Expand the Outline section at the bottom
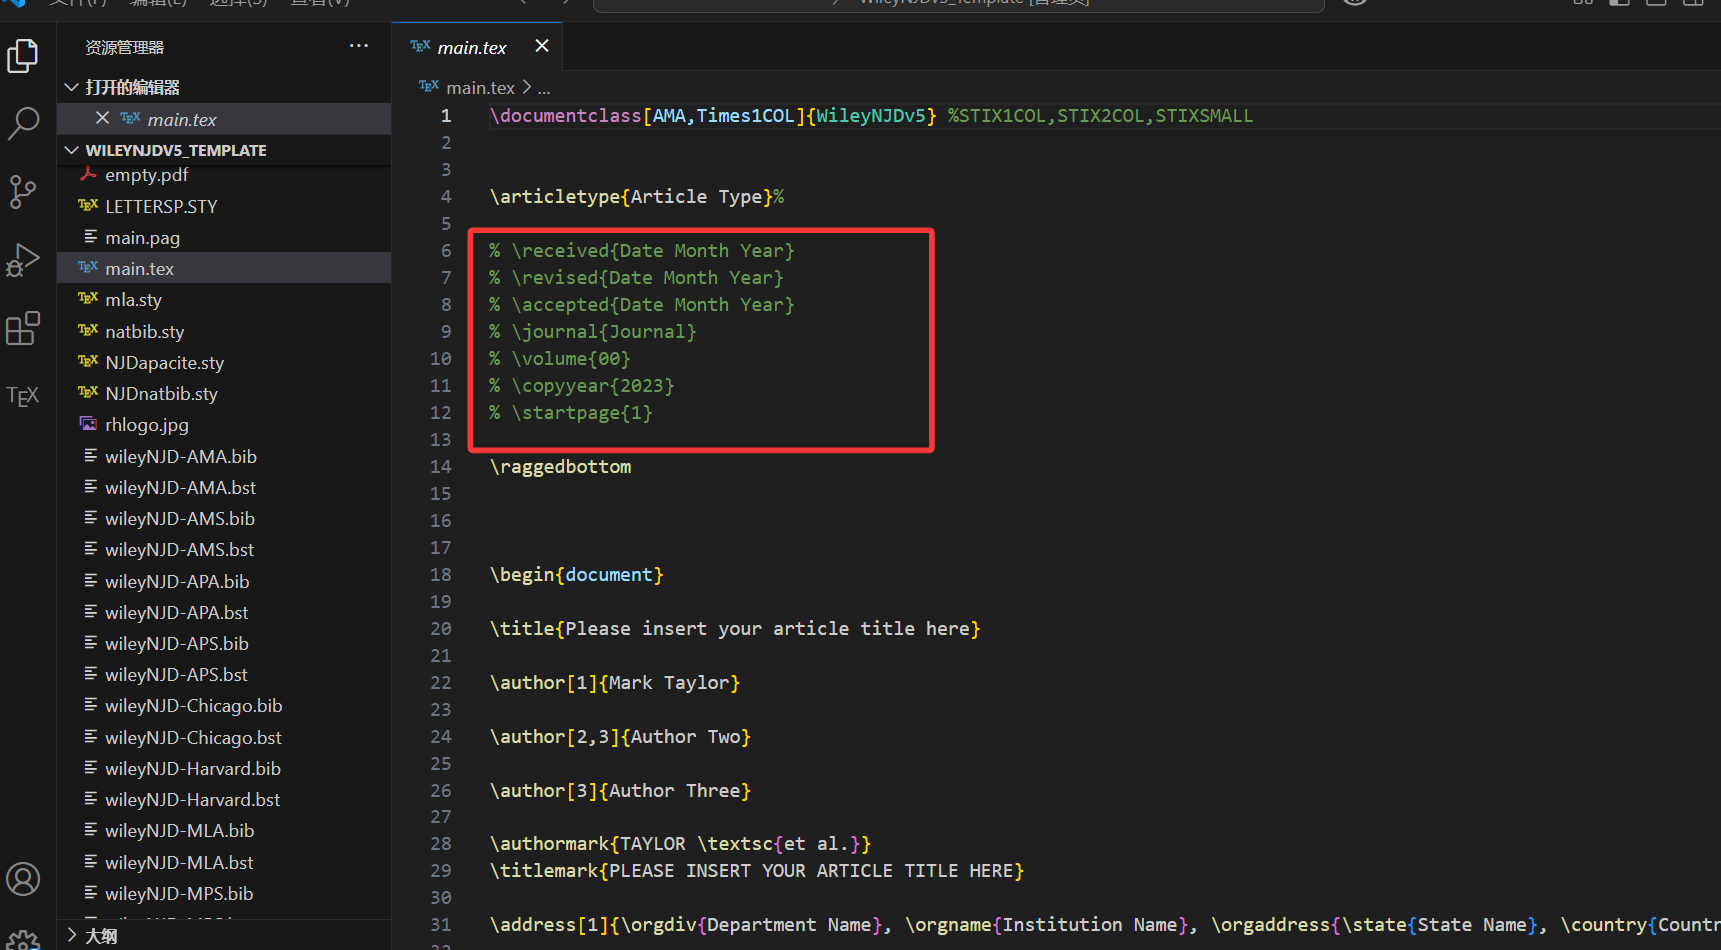 click(71, 936)
